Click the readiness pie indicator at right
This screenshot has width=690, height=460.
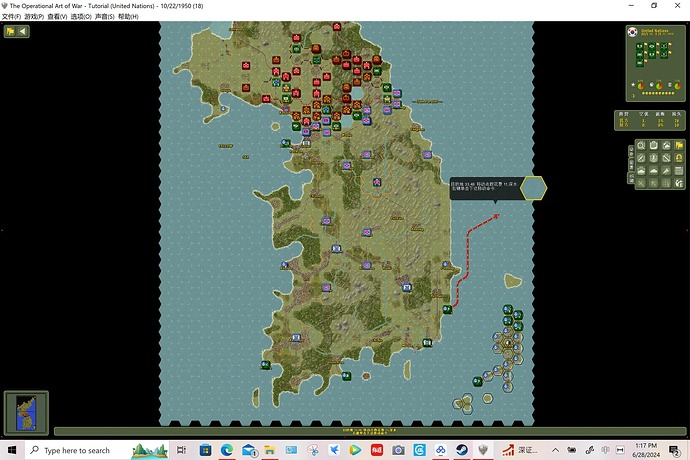677,85
